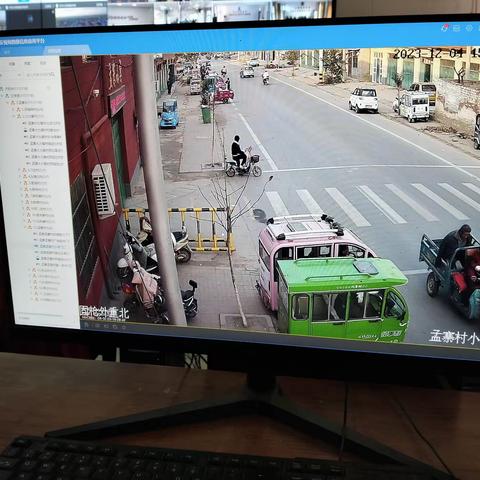
Task: Click last icon in video bottom toolbar
Action: click(124, 327)
